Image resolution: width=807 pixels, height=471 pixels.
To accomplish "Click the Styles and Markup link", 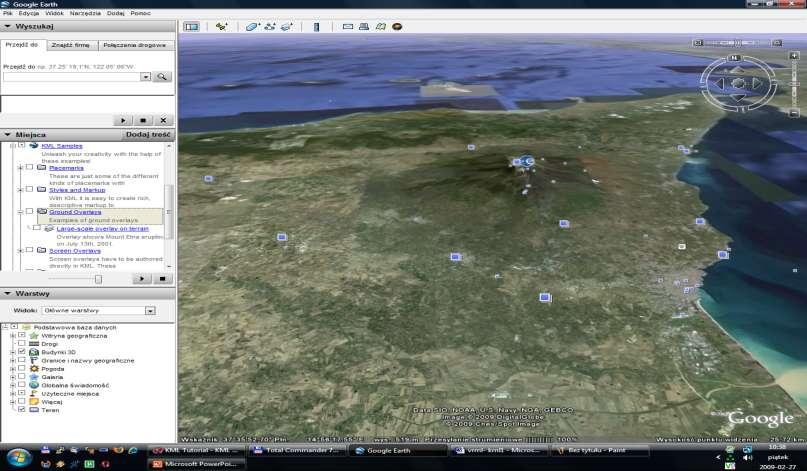I will (x=77, y=189).
